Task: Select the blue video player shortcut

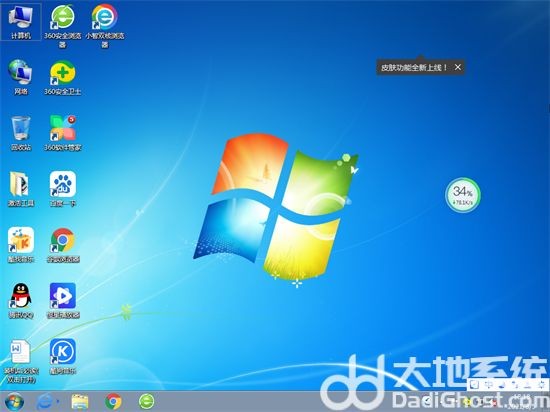Action: (x=63, y=300)
